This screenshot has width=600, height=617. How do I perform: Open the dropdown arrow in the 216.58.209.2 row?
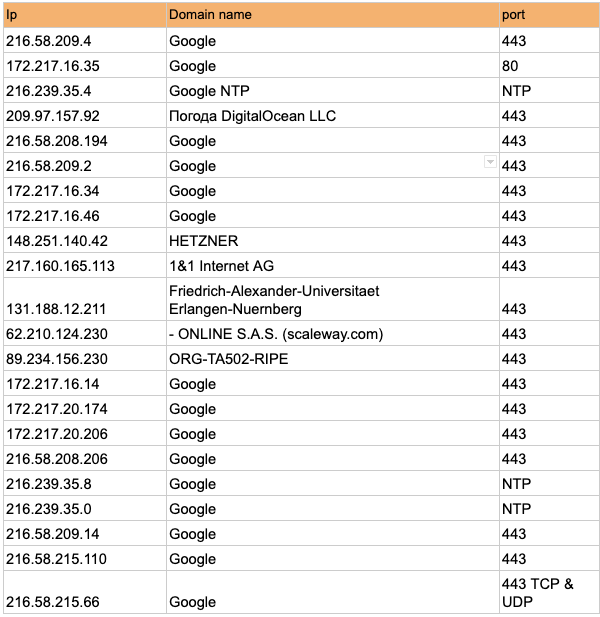pos(490,162)
